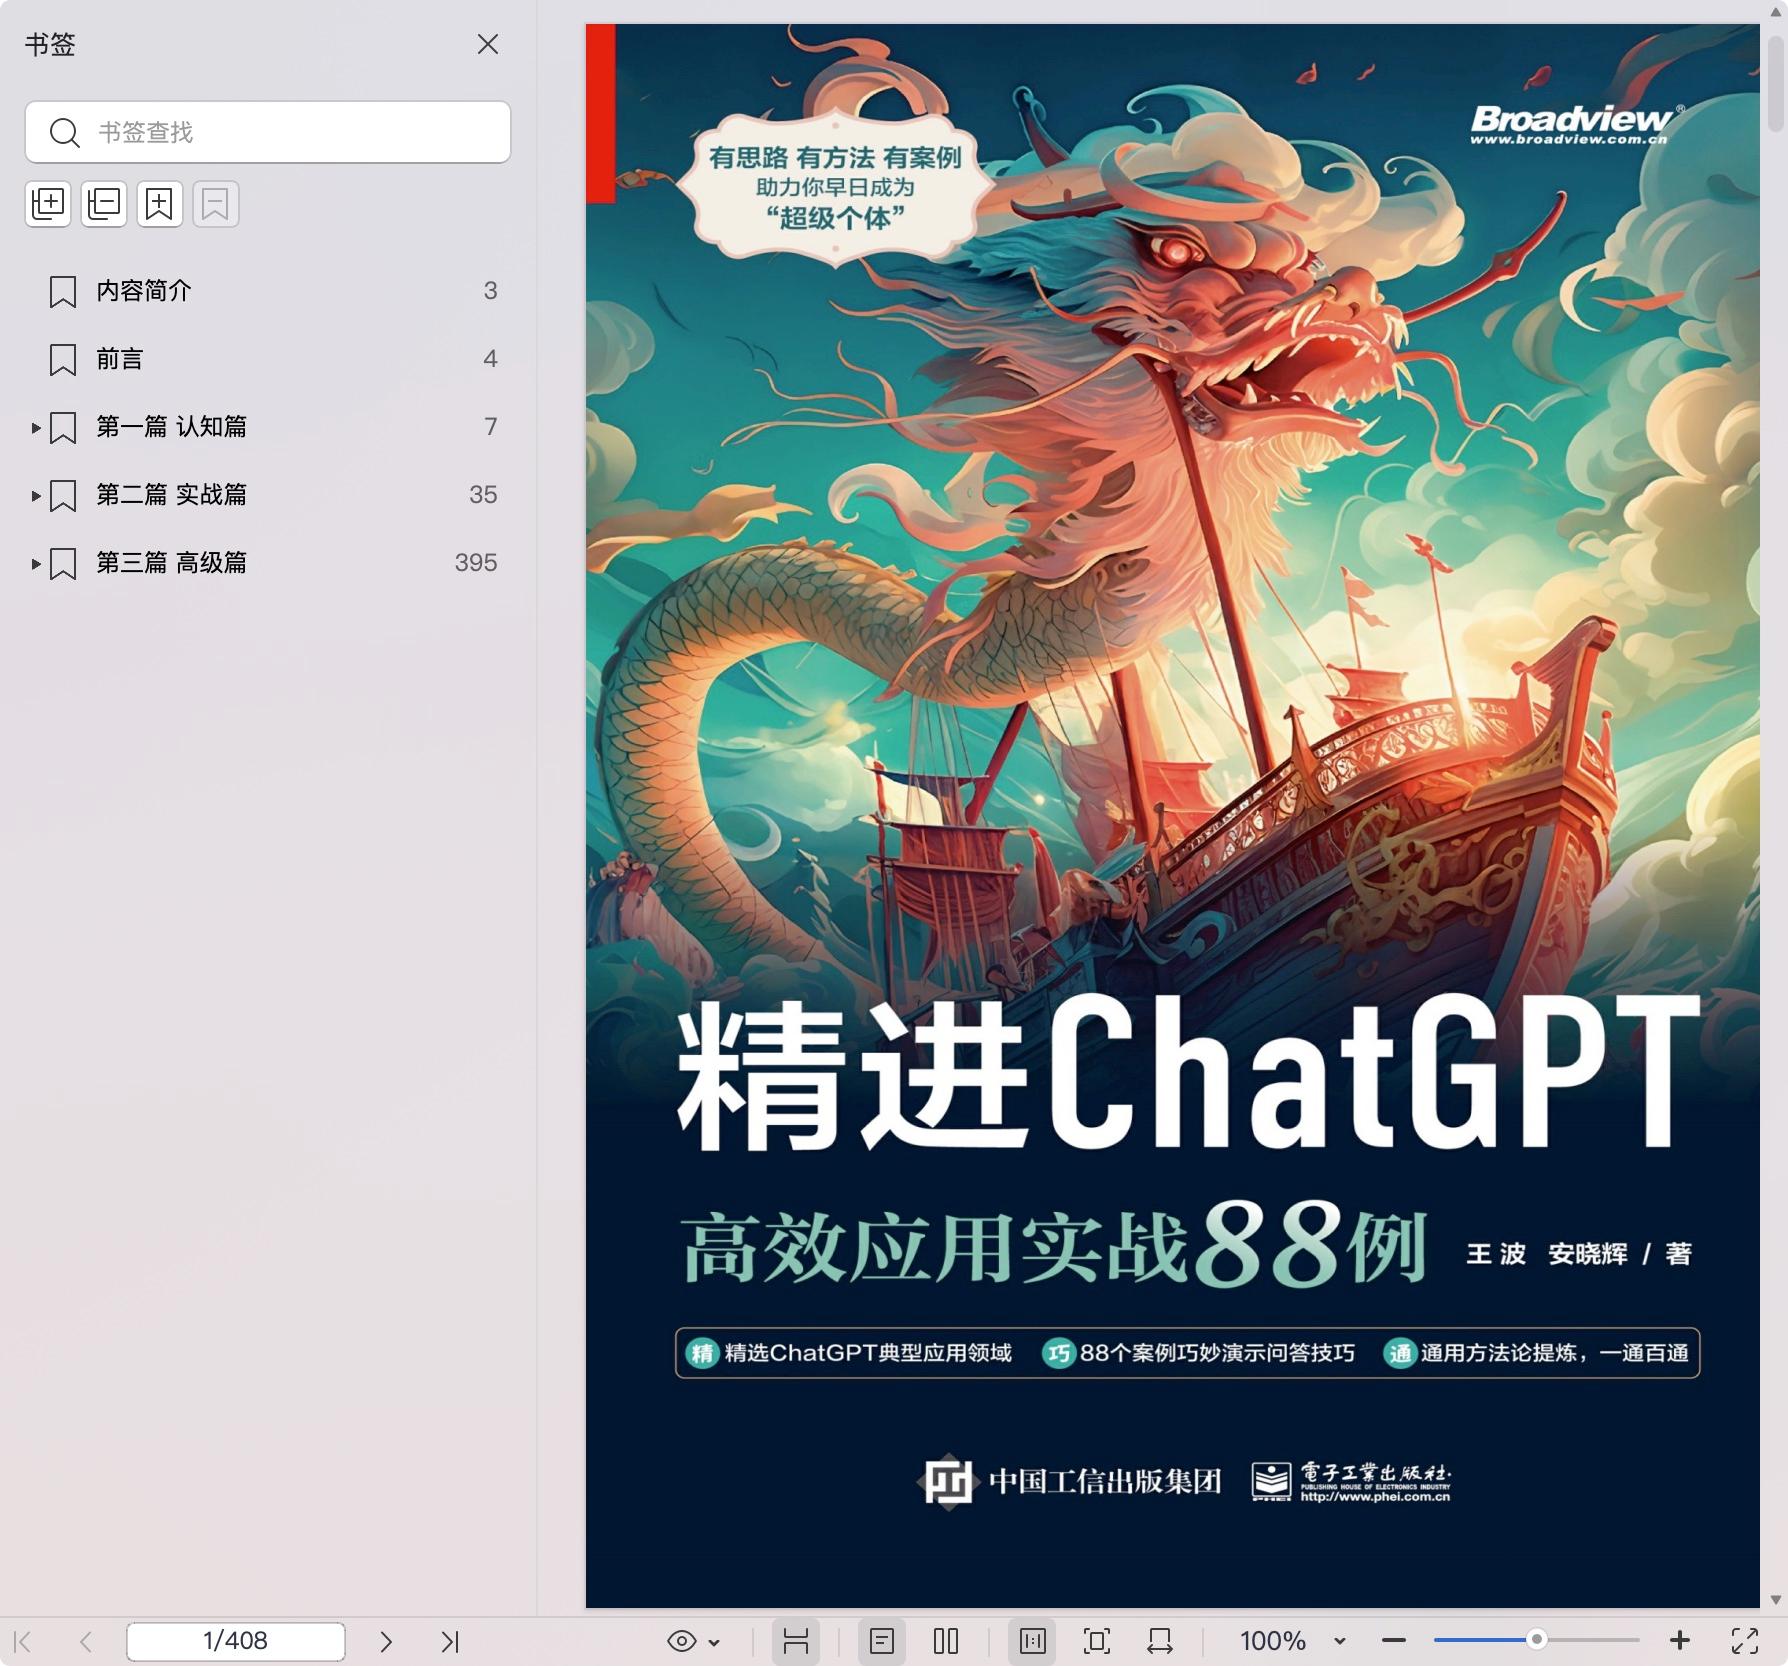
Task: Expand the 第三篇 高级篇 tree arrow
Action: pyautogui.click(x=36, y=564)
